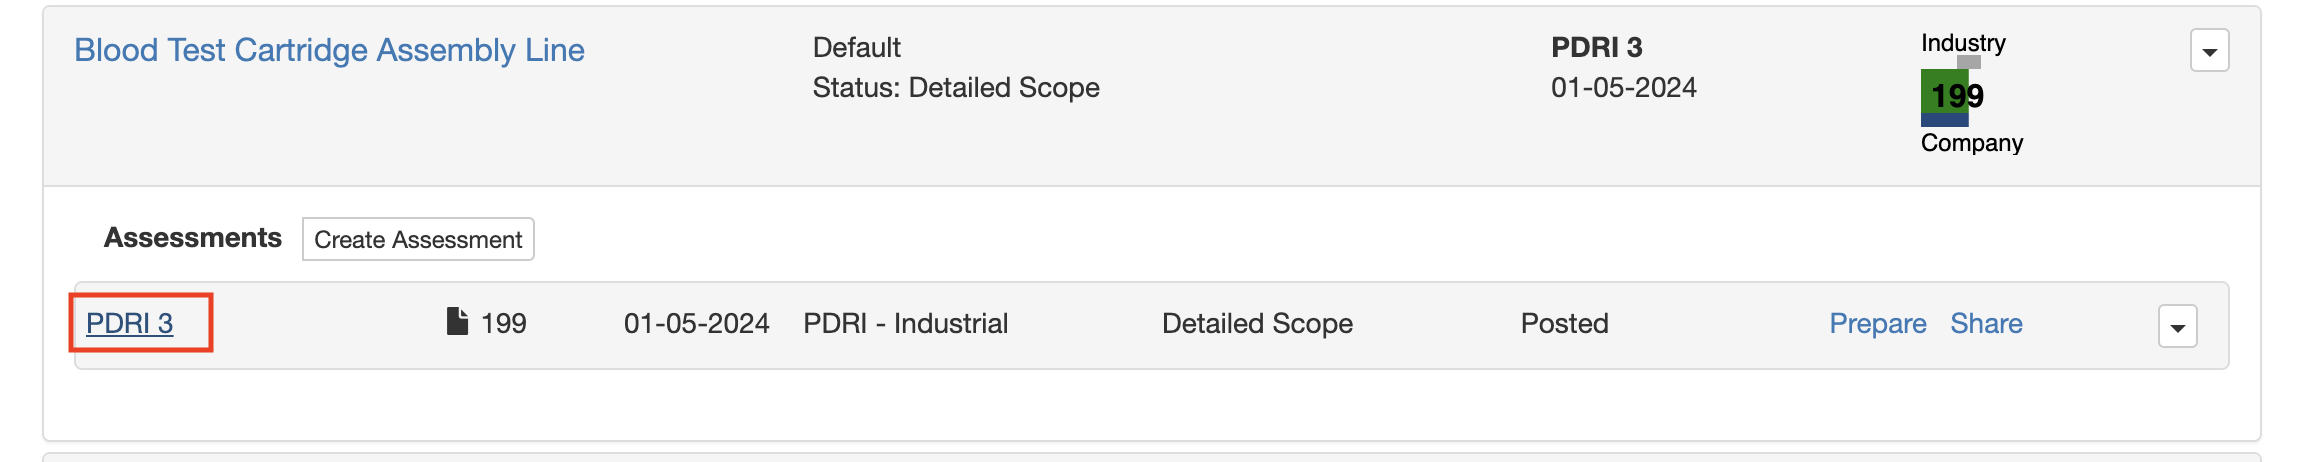The width and height of the screenshot is (2314, 462).
Task: Share the PDRI 3 assessment
Action: click(x=1986, y=323)
